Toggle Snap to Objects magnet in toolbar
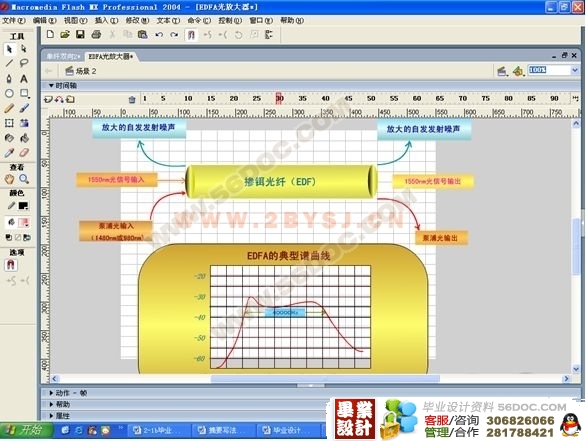This screenshot has width=586, height=441. (191, 35)
